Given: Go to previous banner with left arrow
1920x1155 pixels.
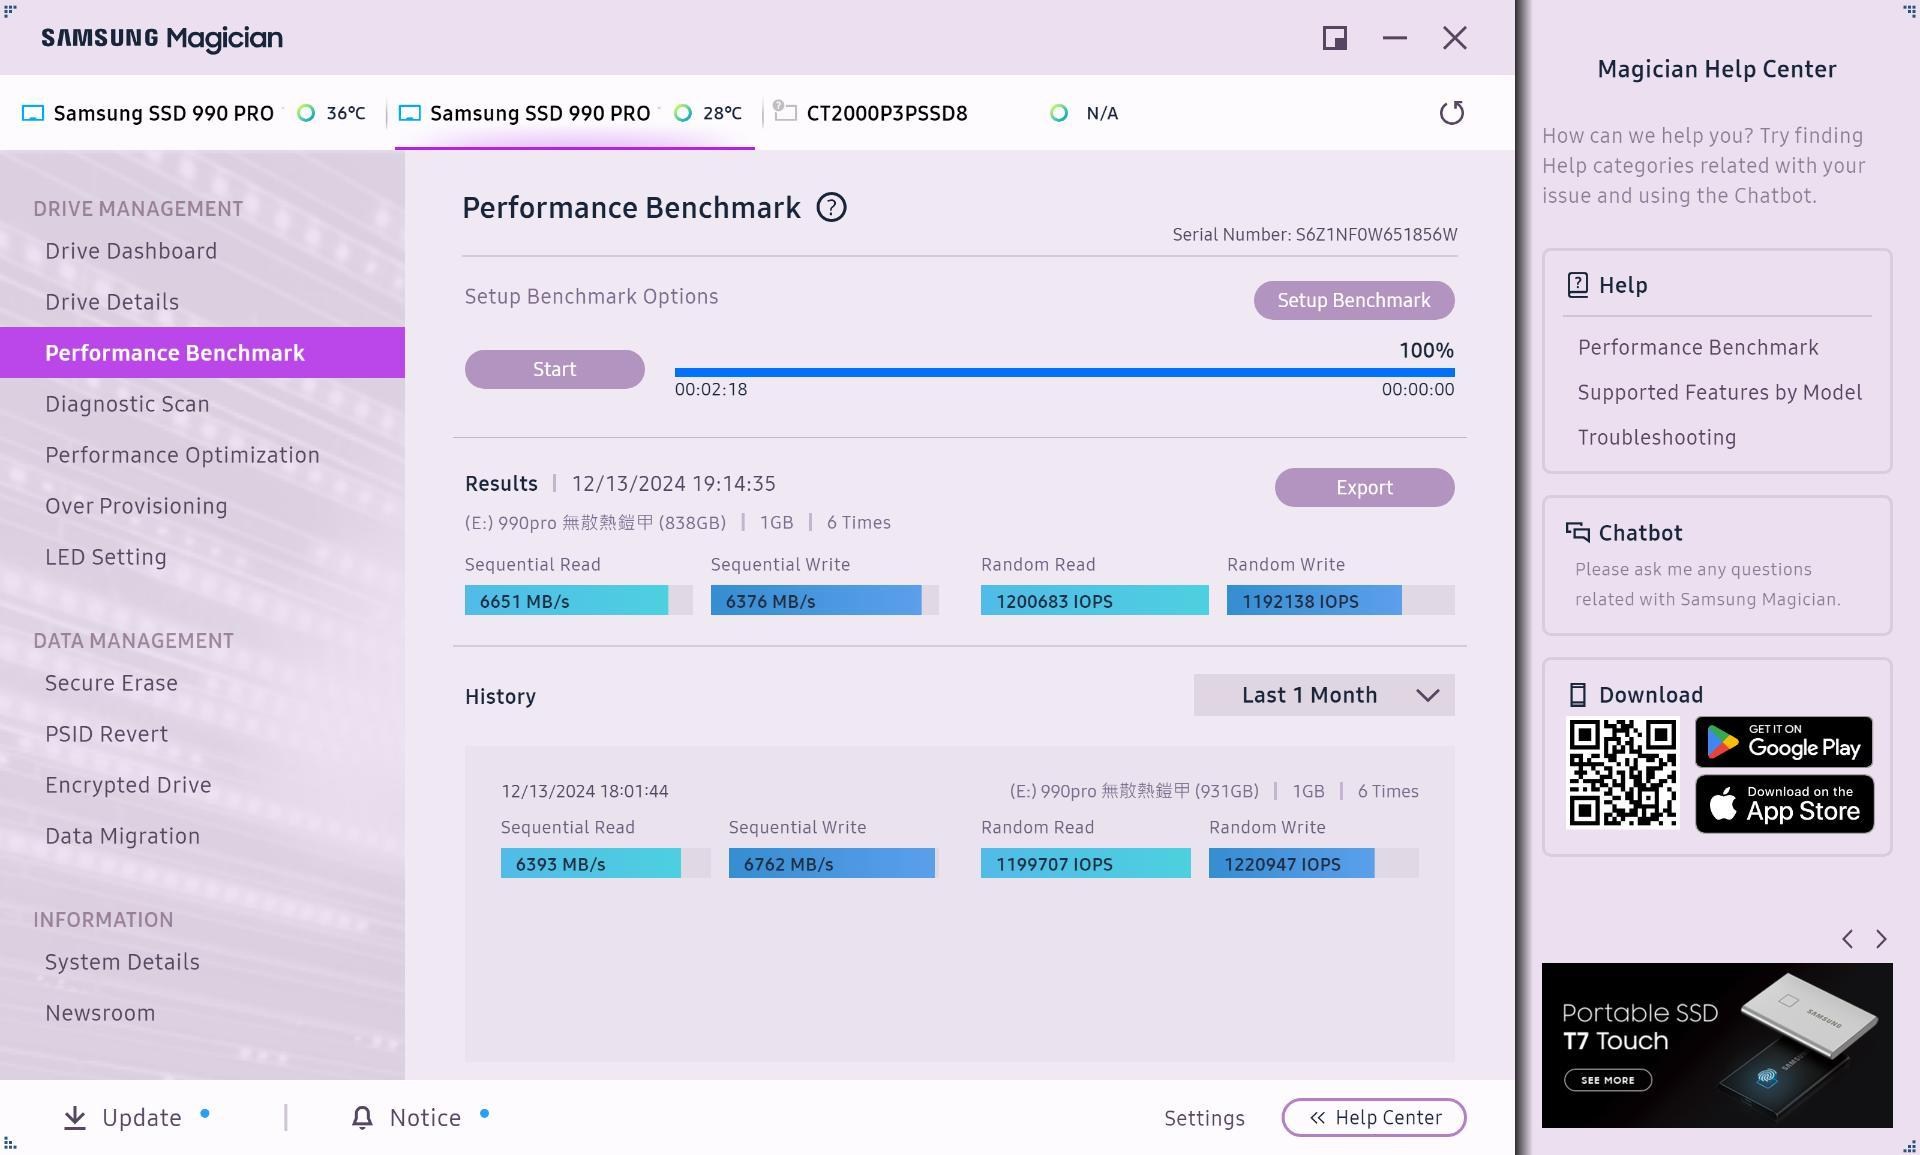Looking at the screenshot, I should click(1847, 939).
